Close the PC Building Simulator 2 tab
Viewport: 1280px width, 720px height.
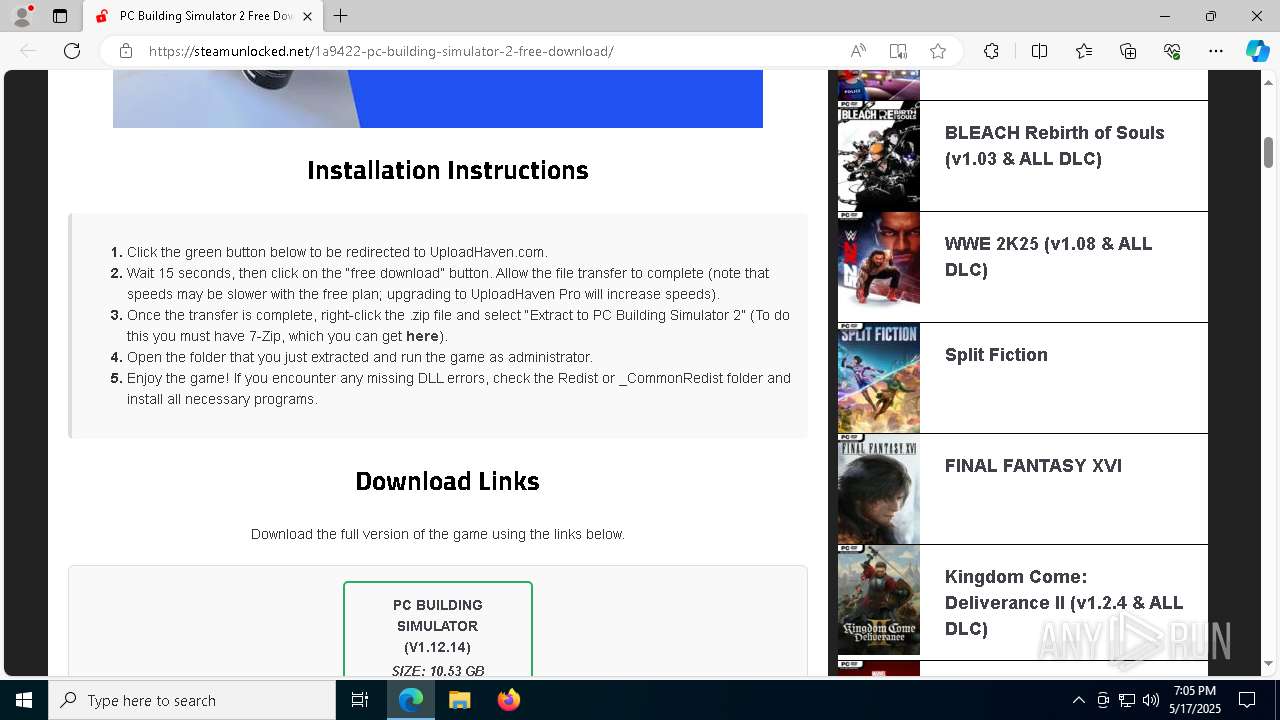pyautogui.click(x=308, y=16)
